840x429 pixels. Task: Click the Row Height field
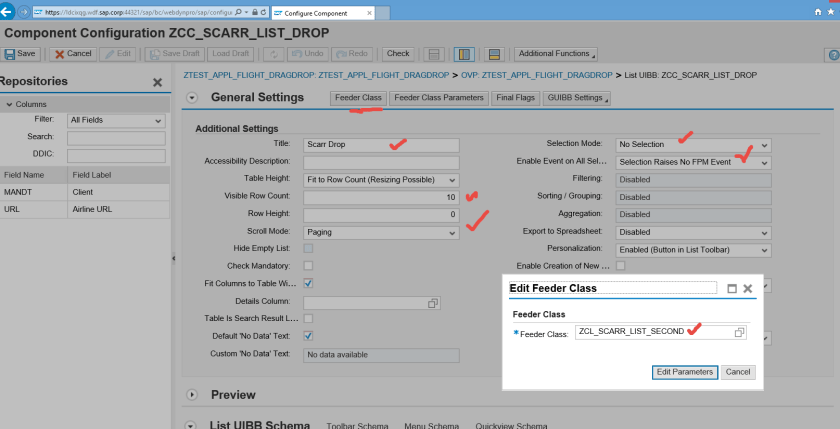pos(381,215)
